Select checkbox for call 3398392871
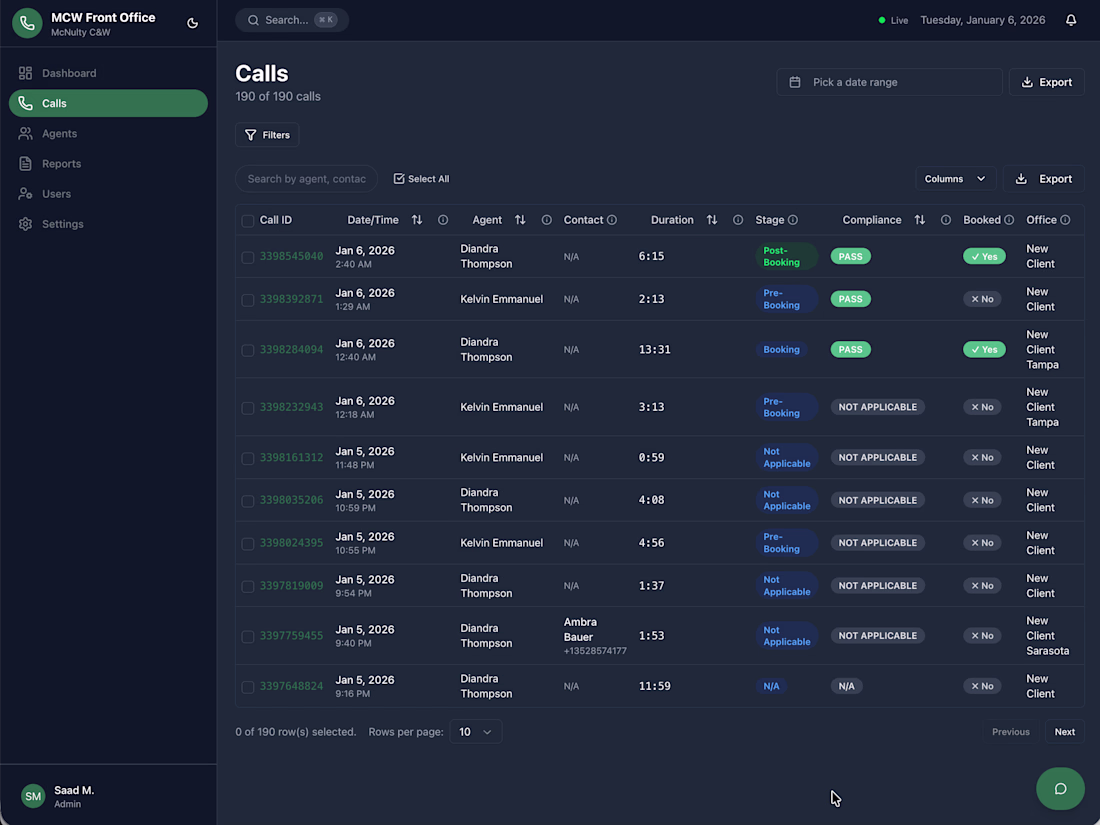1100x825 pixels. (x=248, y=300)
